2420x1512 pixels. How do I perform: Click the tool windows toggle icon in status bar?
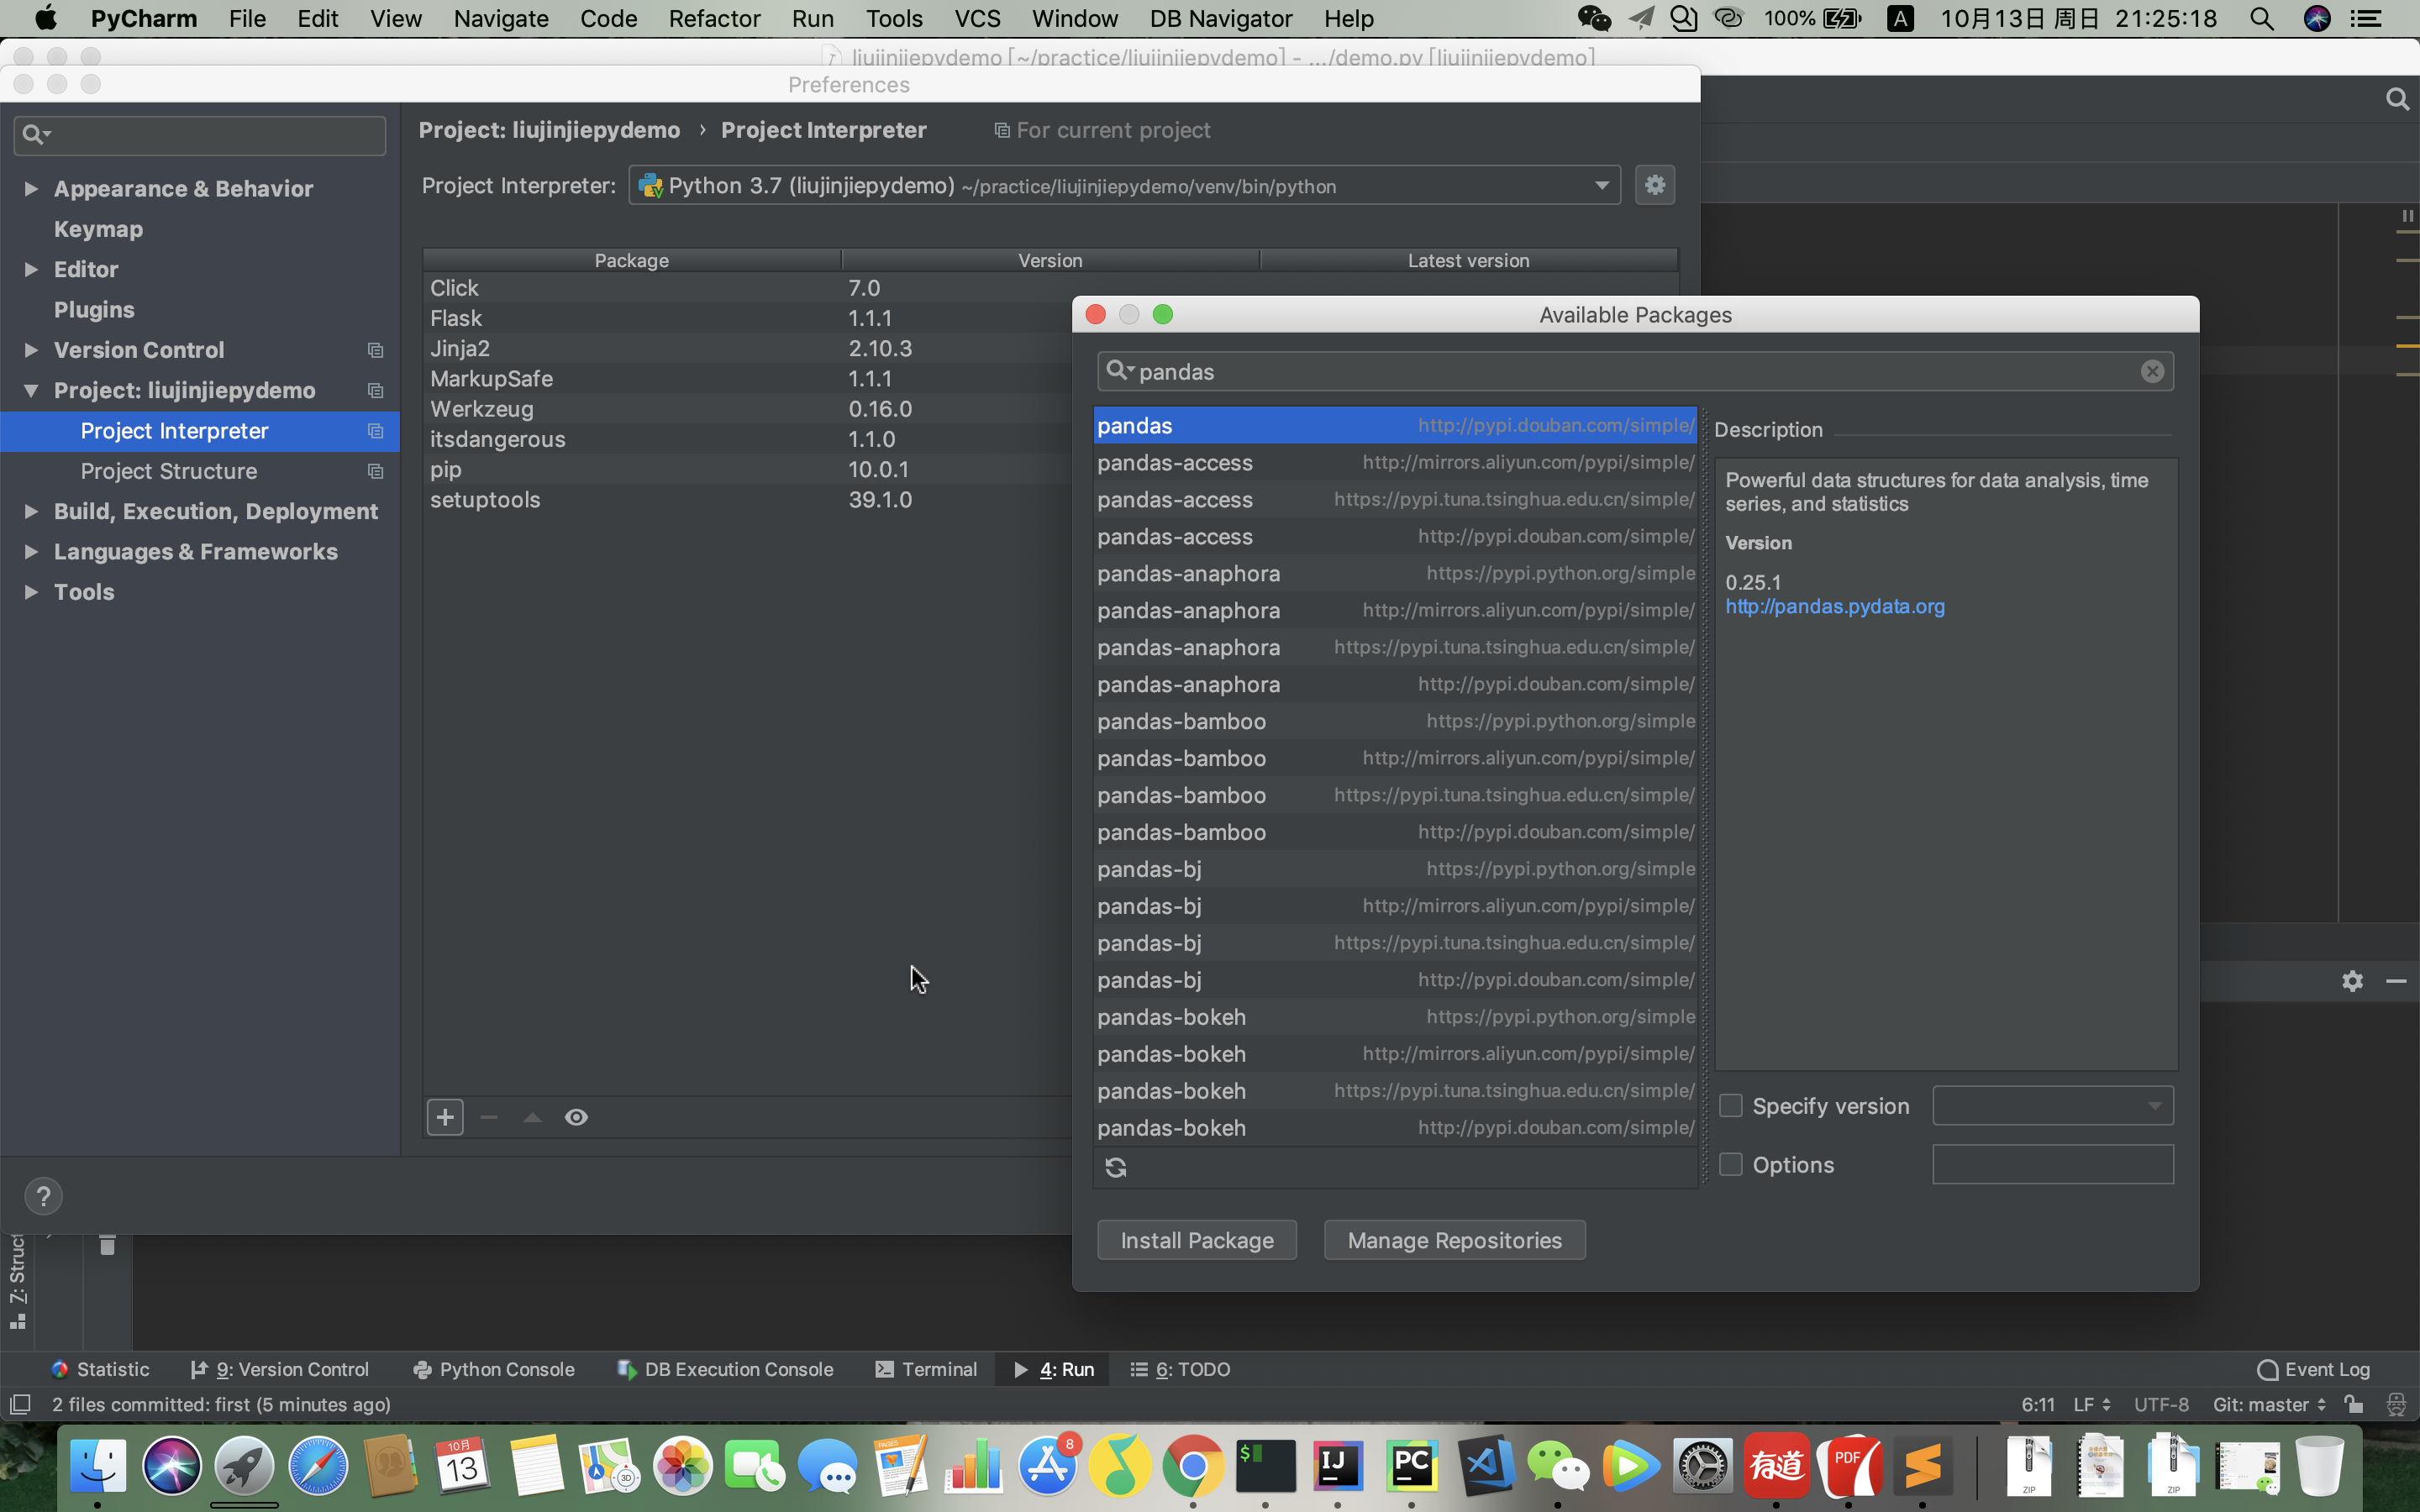coord(19,1404)
